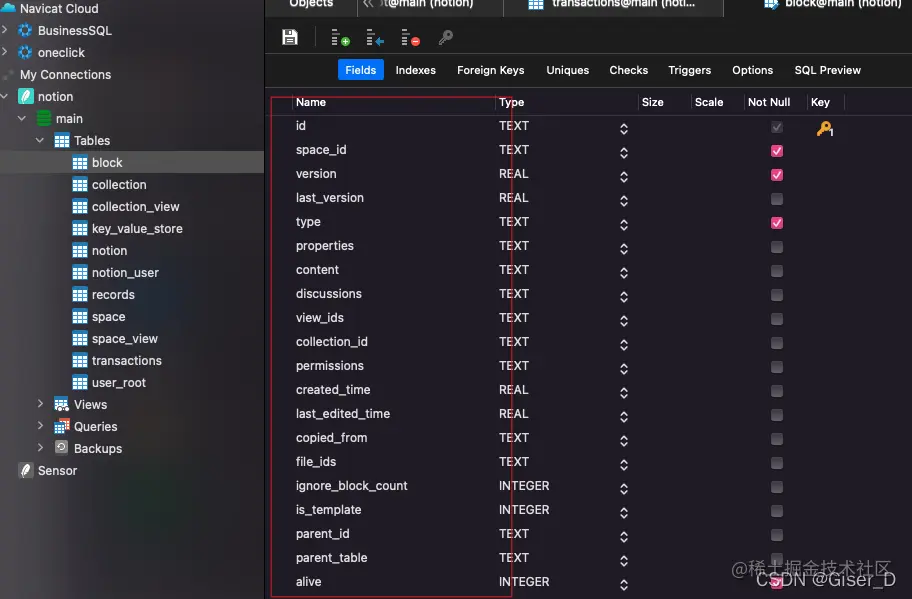The height and width of the screenshot is (599, 912).
Task: Click the parent_table field name cell
Action: [x=332, y=558]
